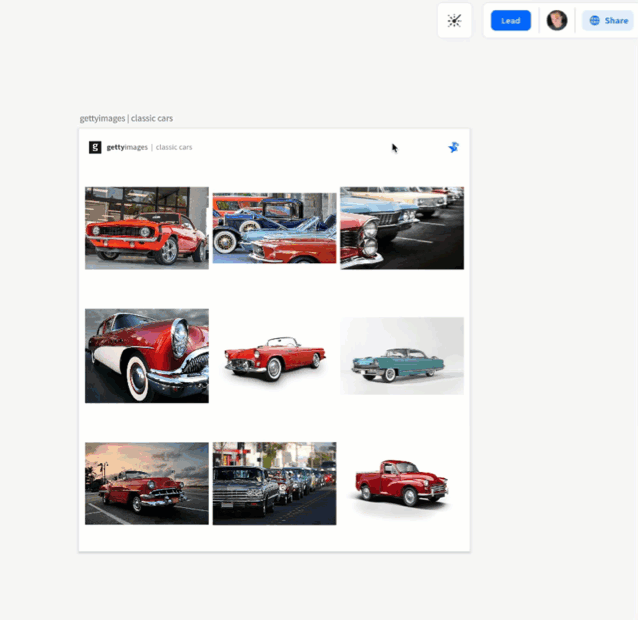Image resolution: width=638 pixels, height=620 pixels.
Task: Open the teal classic sedan photo
Action: 402,356
